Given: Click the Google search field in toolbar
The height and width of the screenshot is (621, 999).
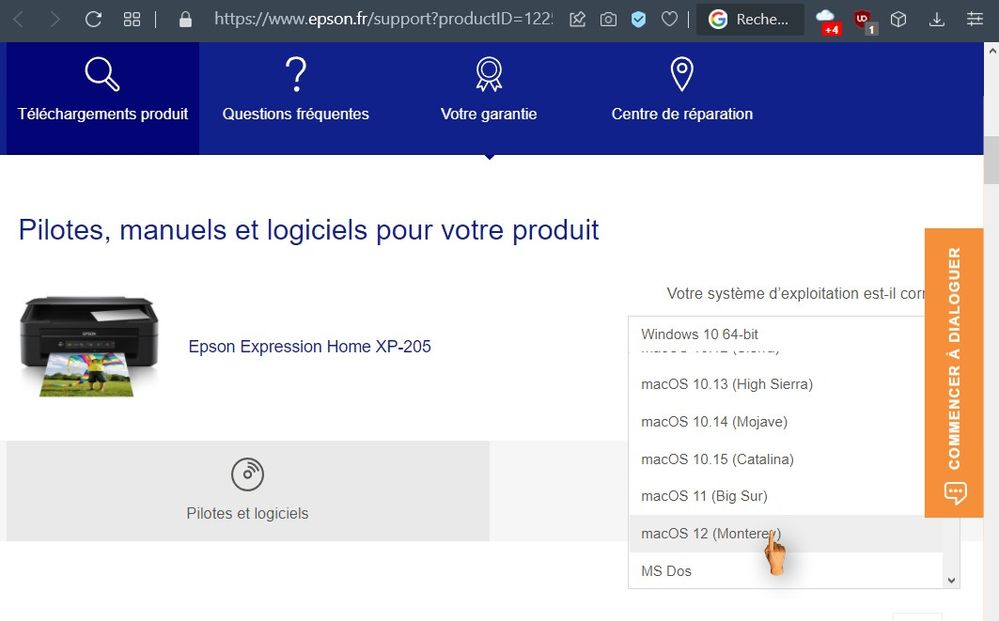Looking at the screenshot, I should pyautogui.click(x=751, y=19).
